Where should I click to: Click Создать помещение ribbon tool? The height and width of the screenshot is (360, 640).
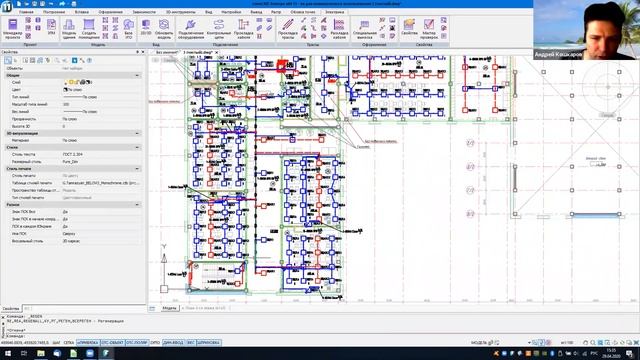89,29
